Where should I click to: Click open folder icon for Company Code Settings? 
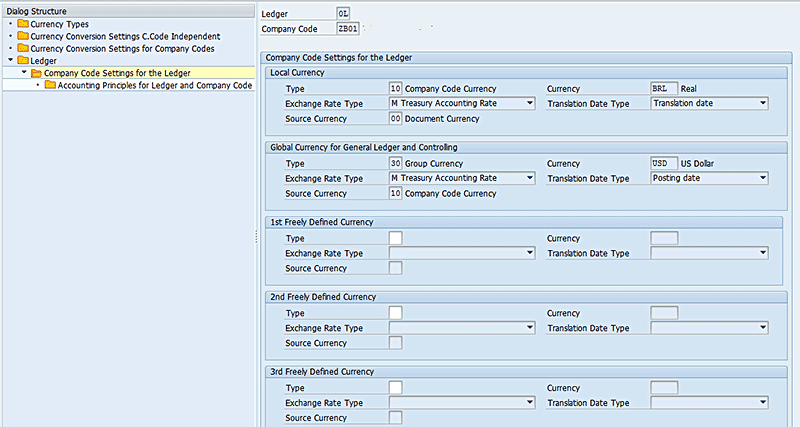[x=37, y=73]
